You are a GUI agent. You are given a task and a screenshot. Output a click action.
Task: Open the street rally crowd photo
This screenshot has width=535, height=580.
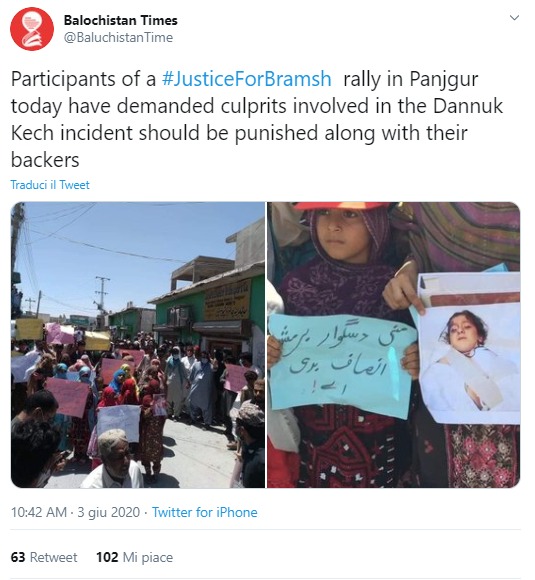(138, 345)
